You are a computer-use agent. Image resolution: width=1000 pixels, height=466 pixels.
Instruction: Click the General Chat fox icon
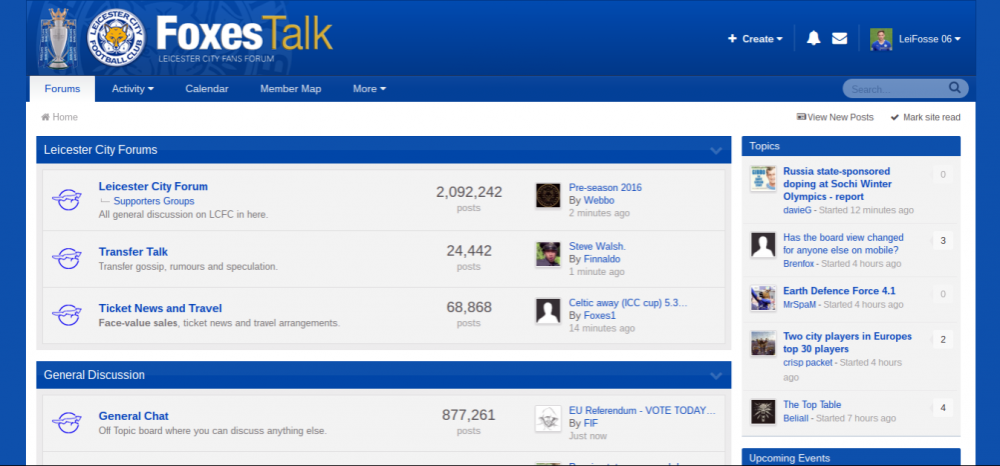[x=66, y=423]
